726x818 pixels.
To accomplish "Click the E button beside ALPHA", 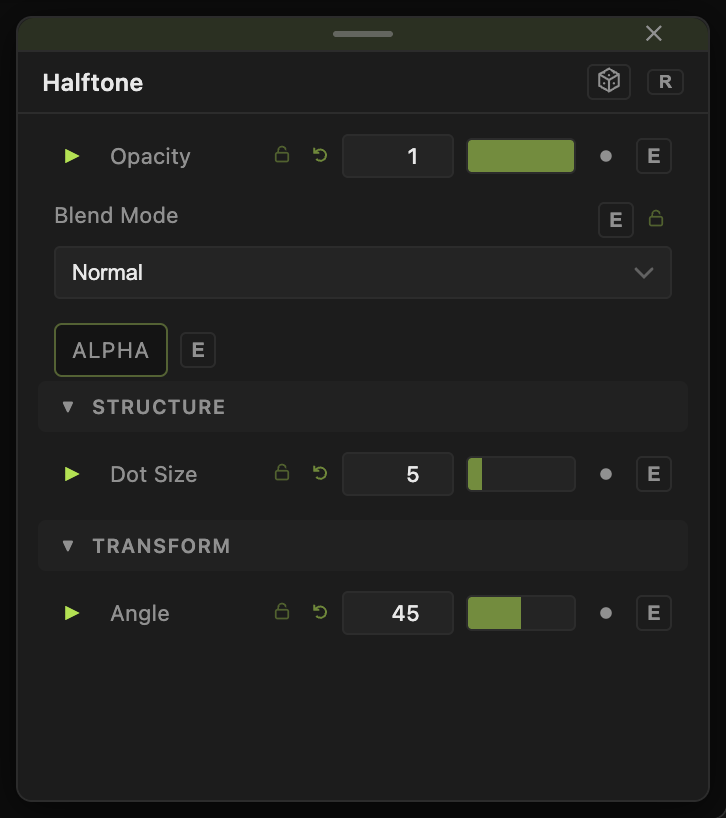I will click(198, 350).
